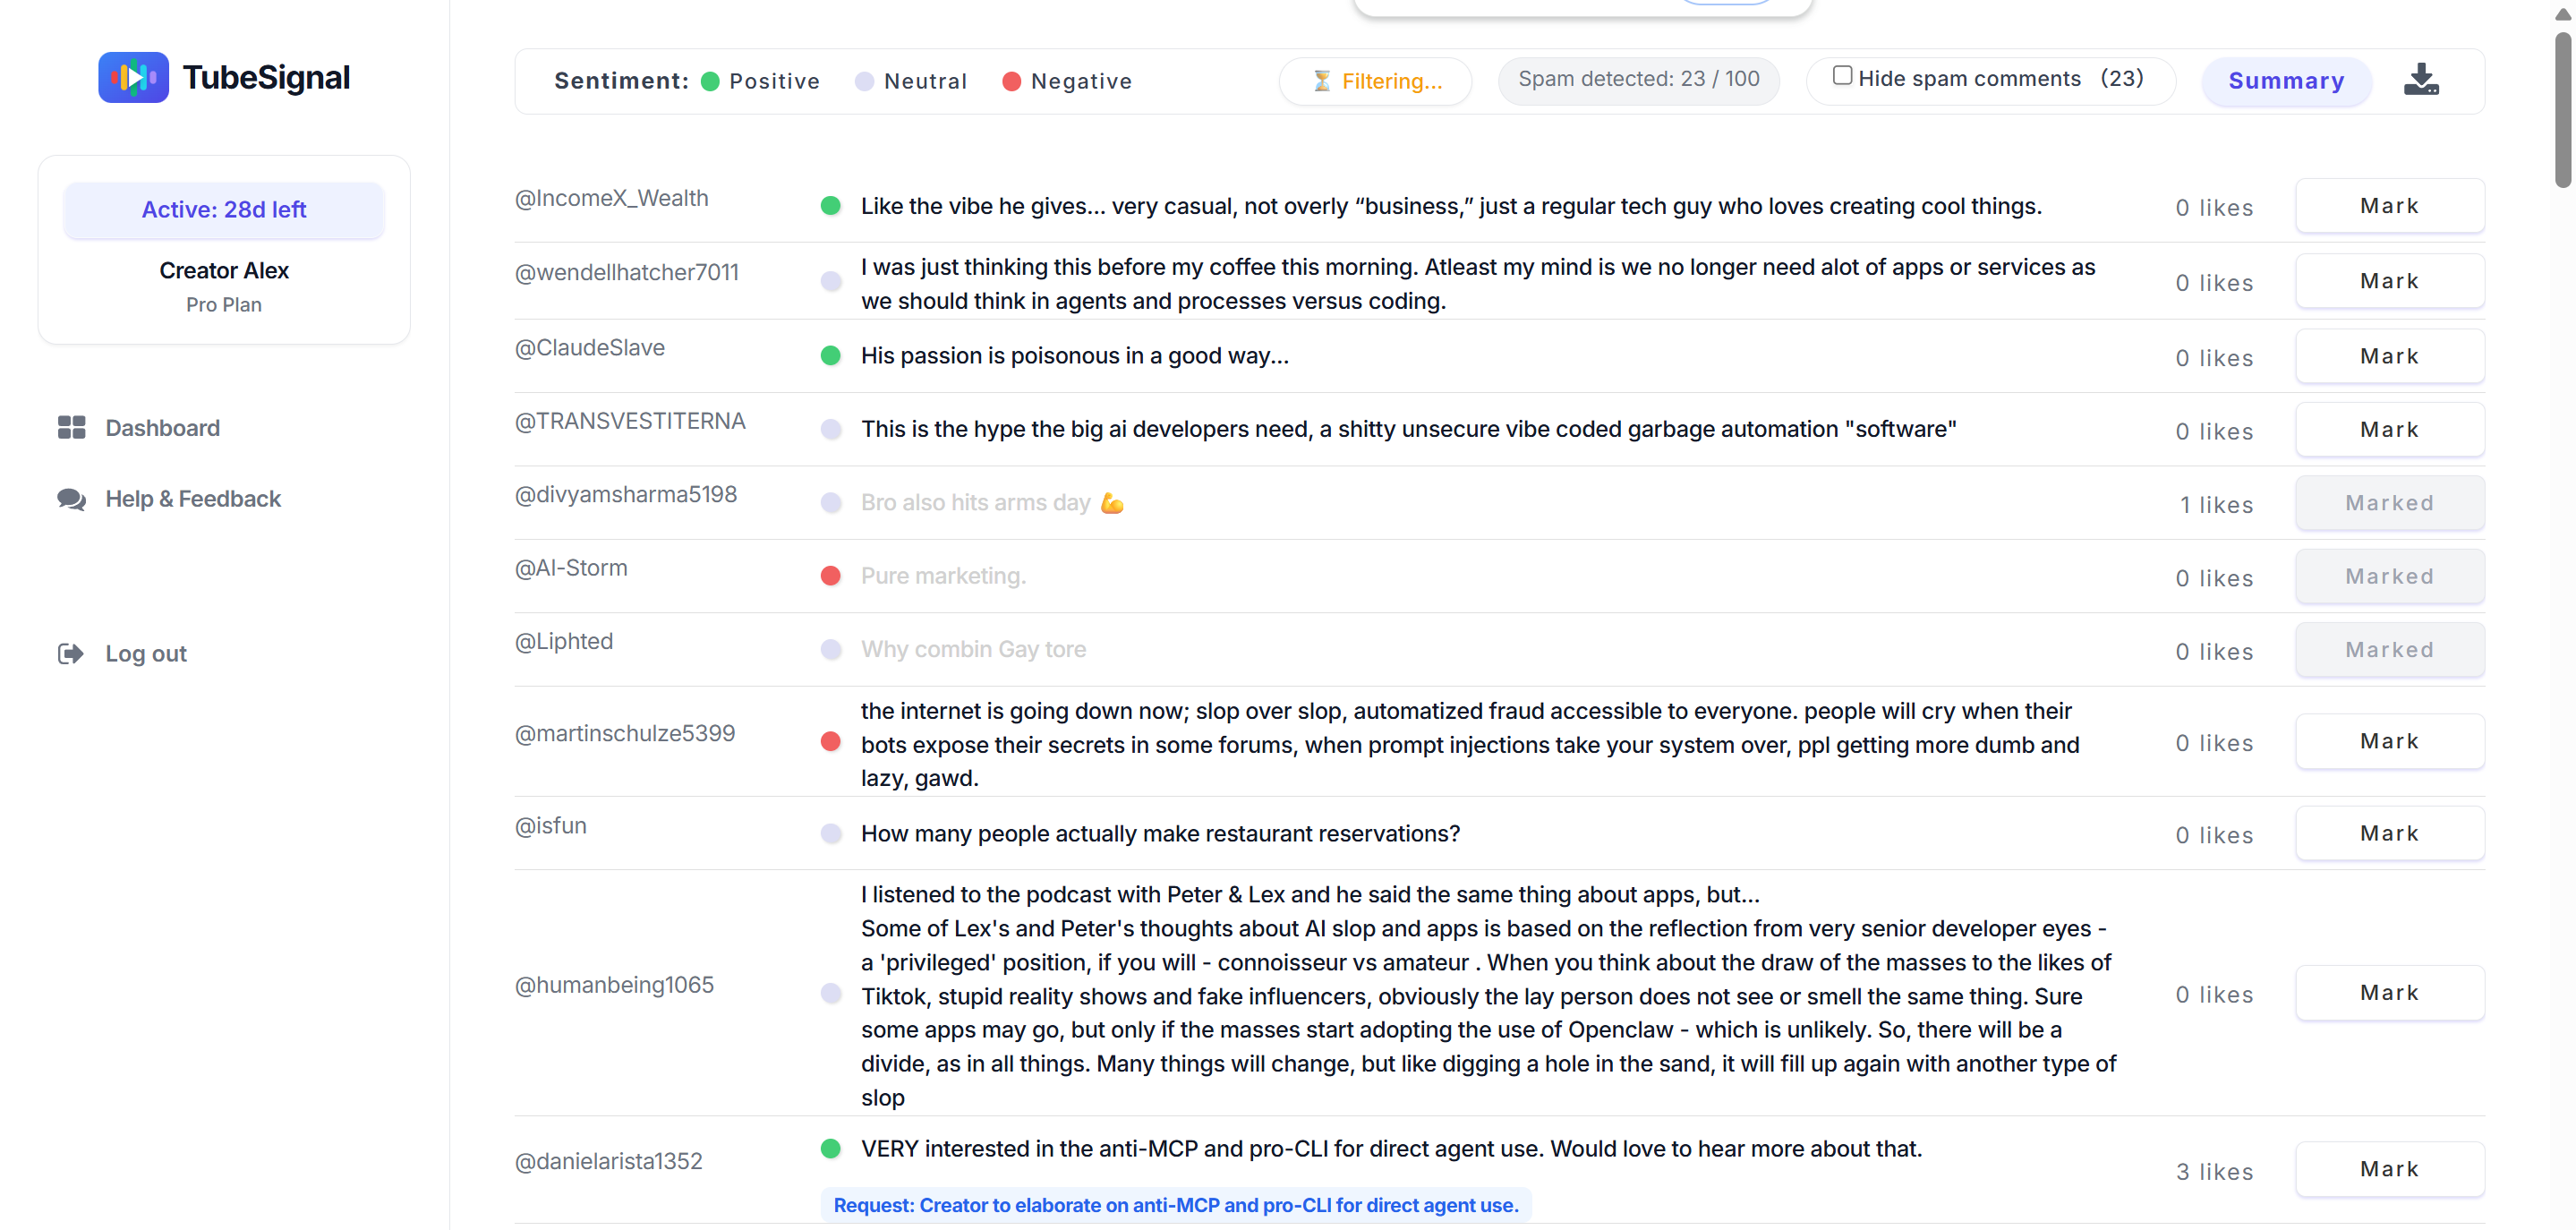Click the TubeSignal logo icon
The image size is (2576, 1230).
(x=133, y=77)
